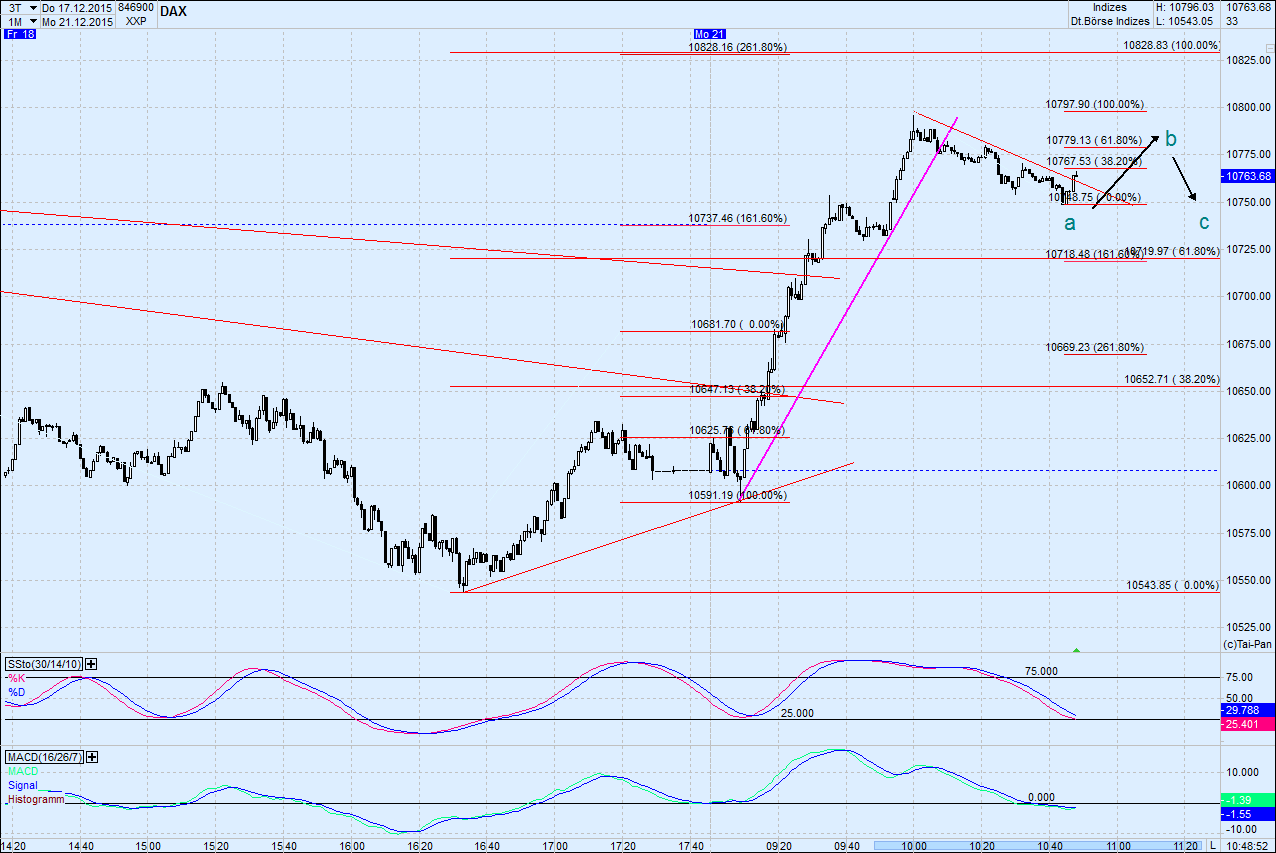The width and height of the screenshot is (1276, 853).
Task: Click the end date Mo 21.12.2015 field
Action: click(77, 20)
